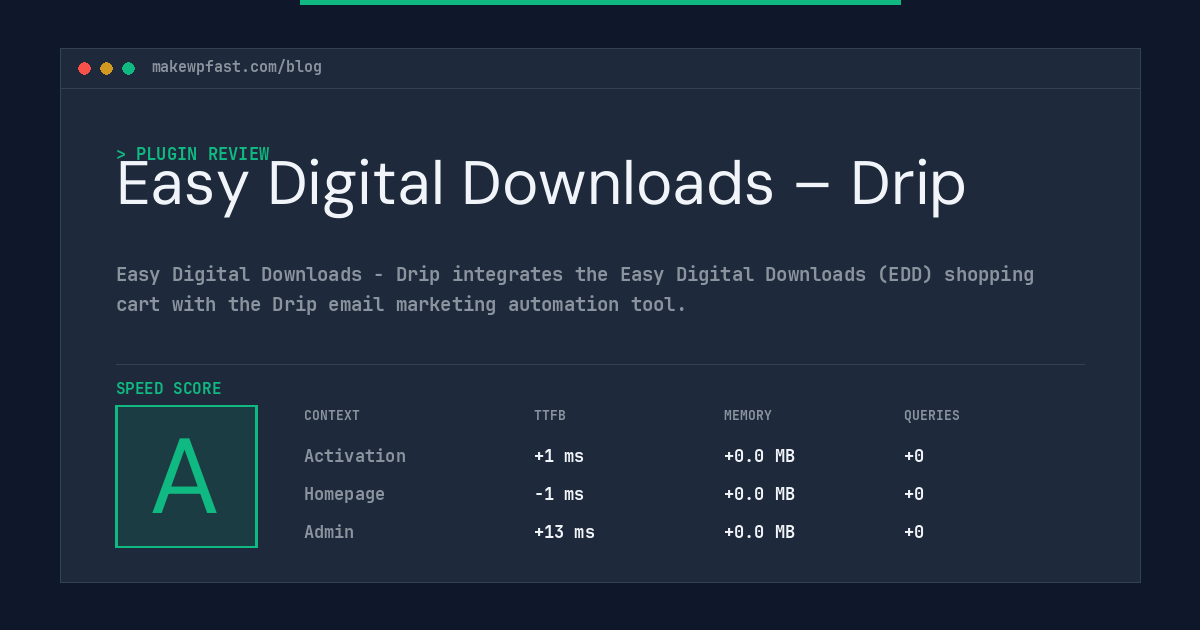This screenshot has width=1200, height=630.
Task: Click the +1 ms Activation TTFB value
Action: coord(559,456)
